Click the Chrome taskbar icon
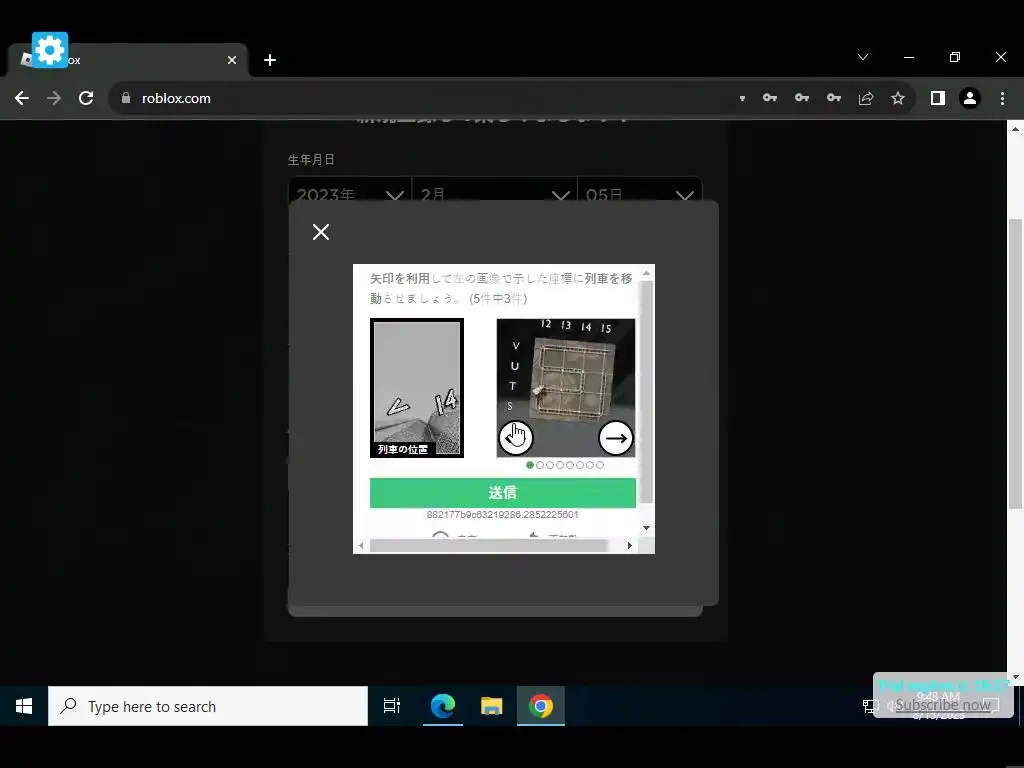This screenshot has height=768, width=1024. pos(541,706)
